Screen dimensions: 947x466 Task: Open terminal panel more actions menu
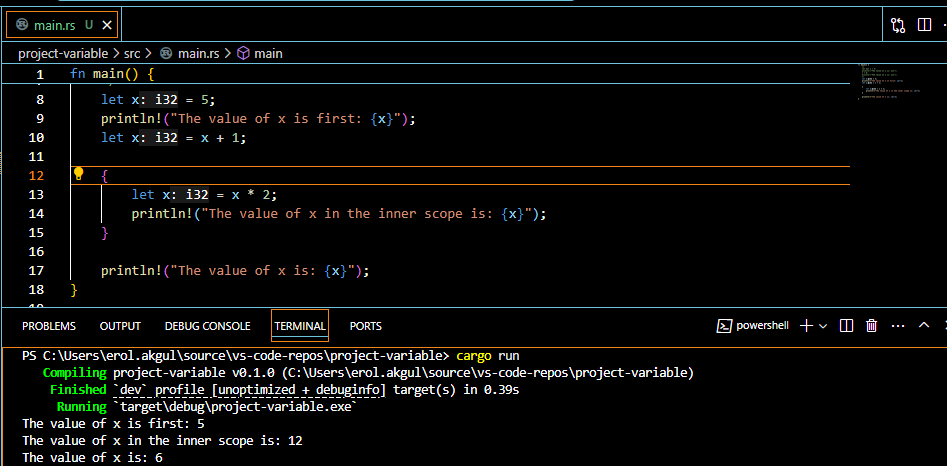[897, 326]
